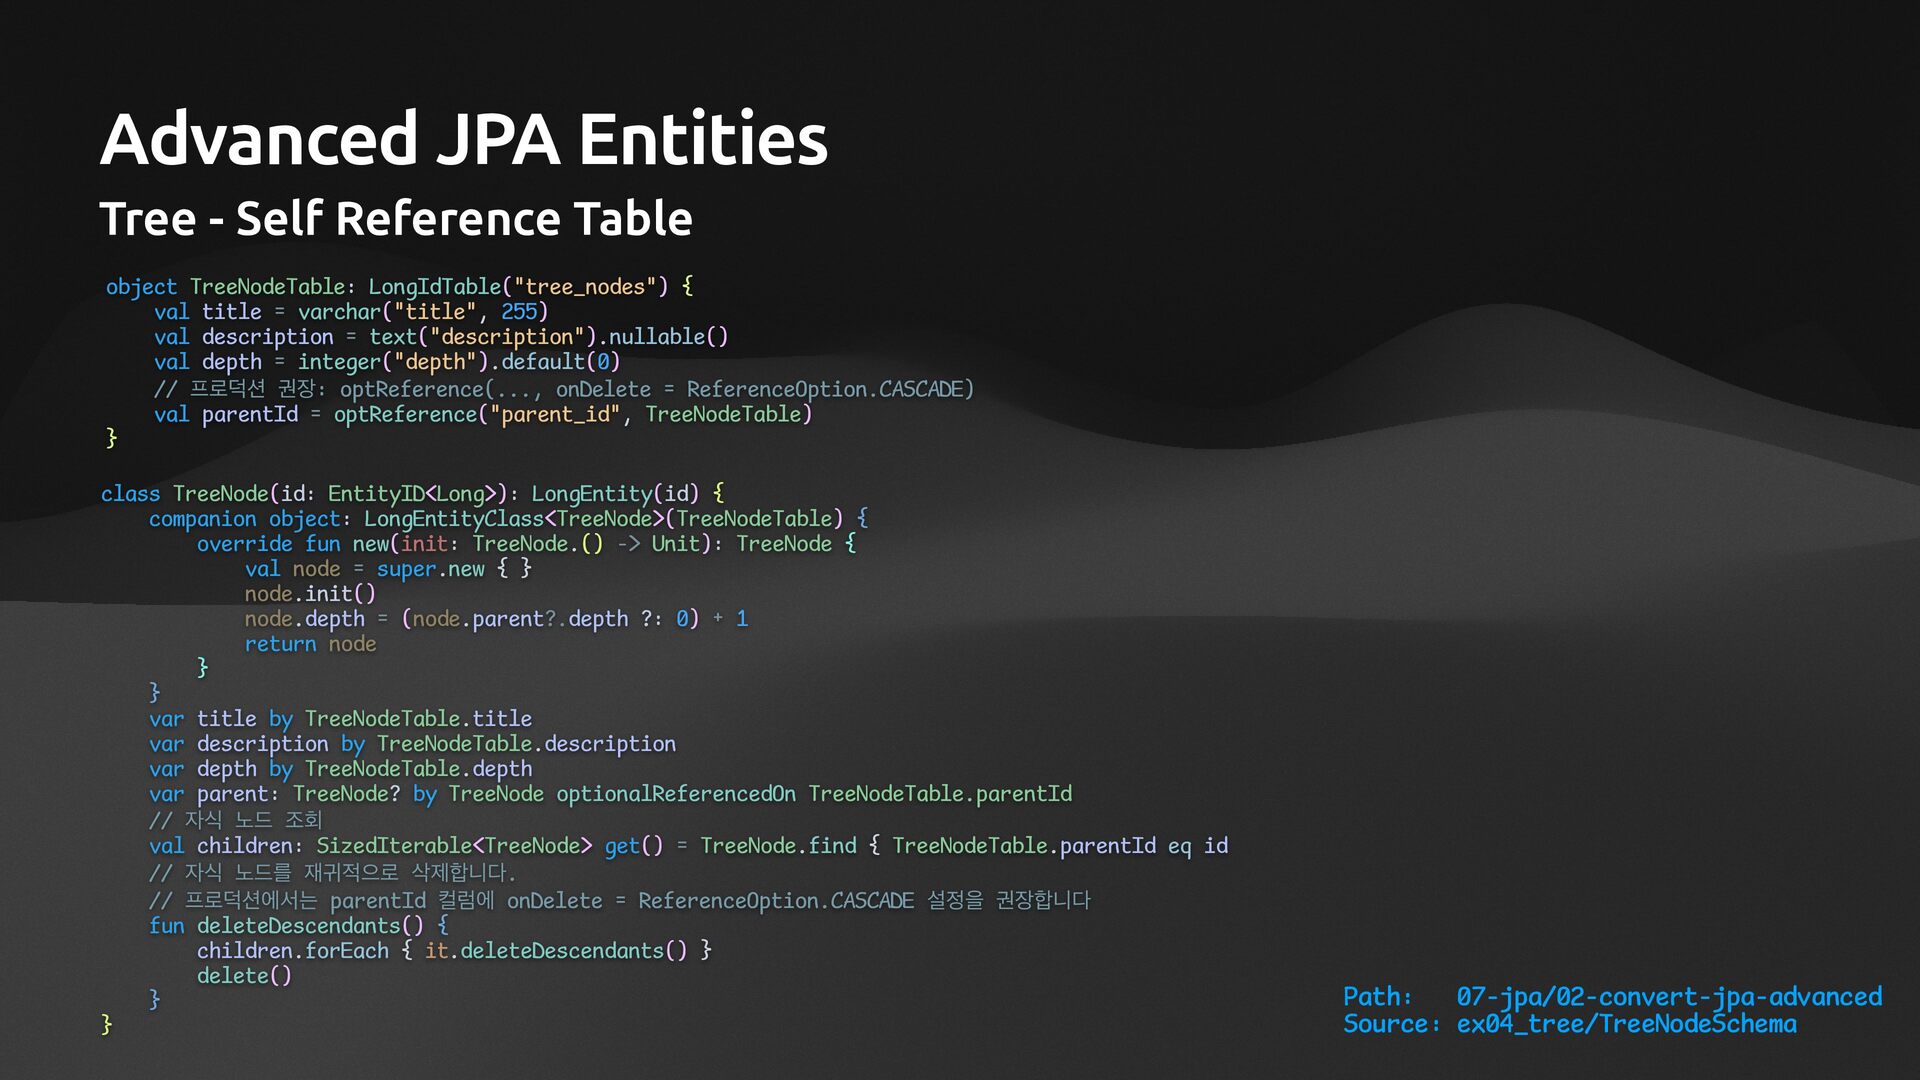
Task: Click the 'object TreeNodeTable' declaration line
Action: [399, 287]
